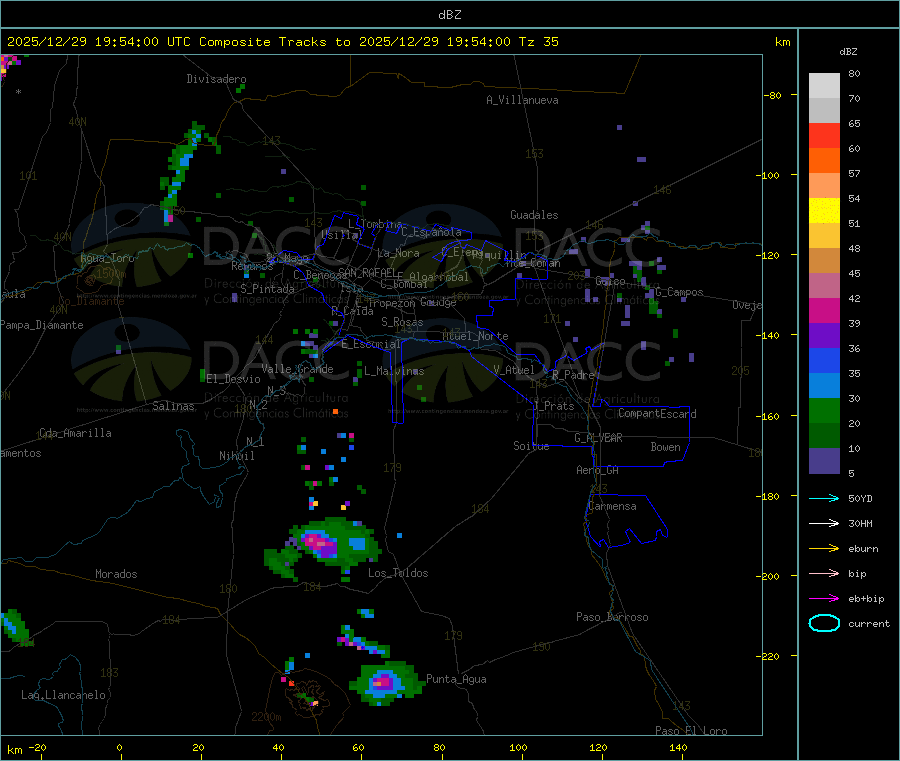Click the 'Soitue' map label
The width and height of the screenshot is (900, 761).
531,446
